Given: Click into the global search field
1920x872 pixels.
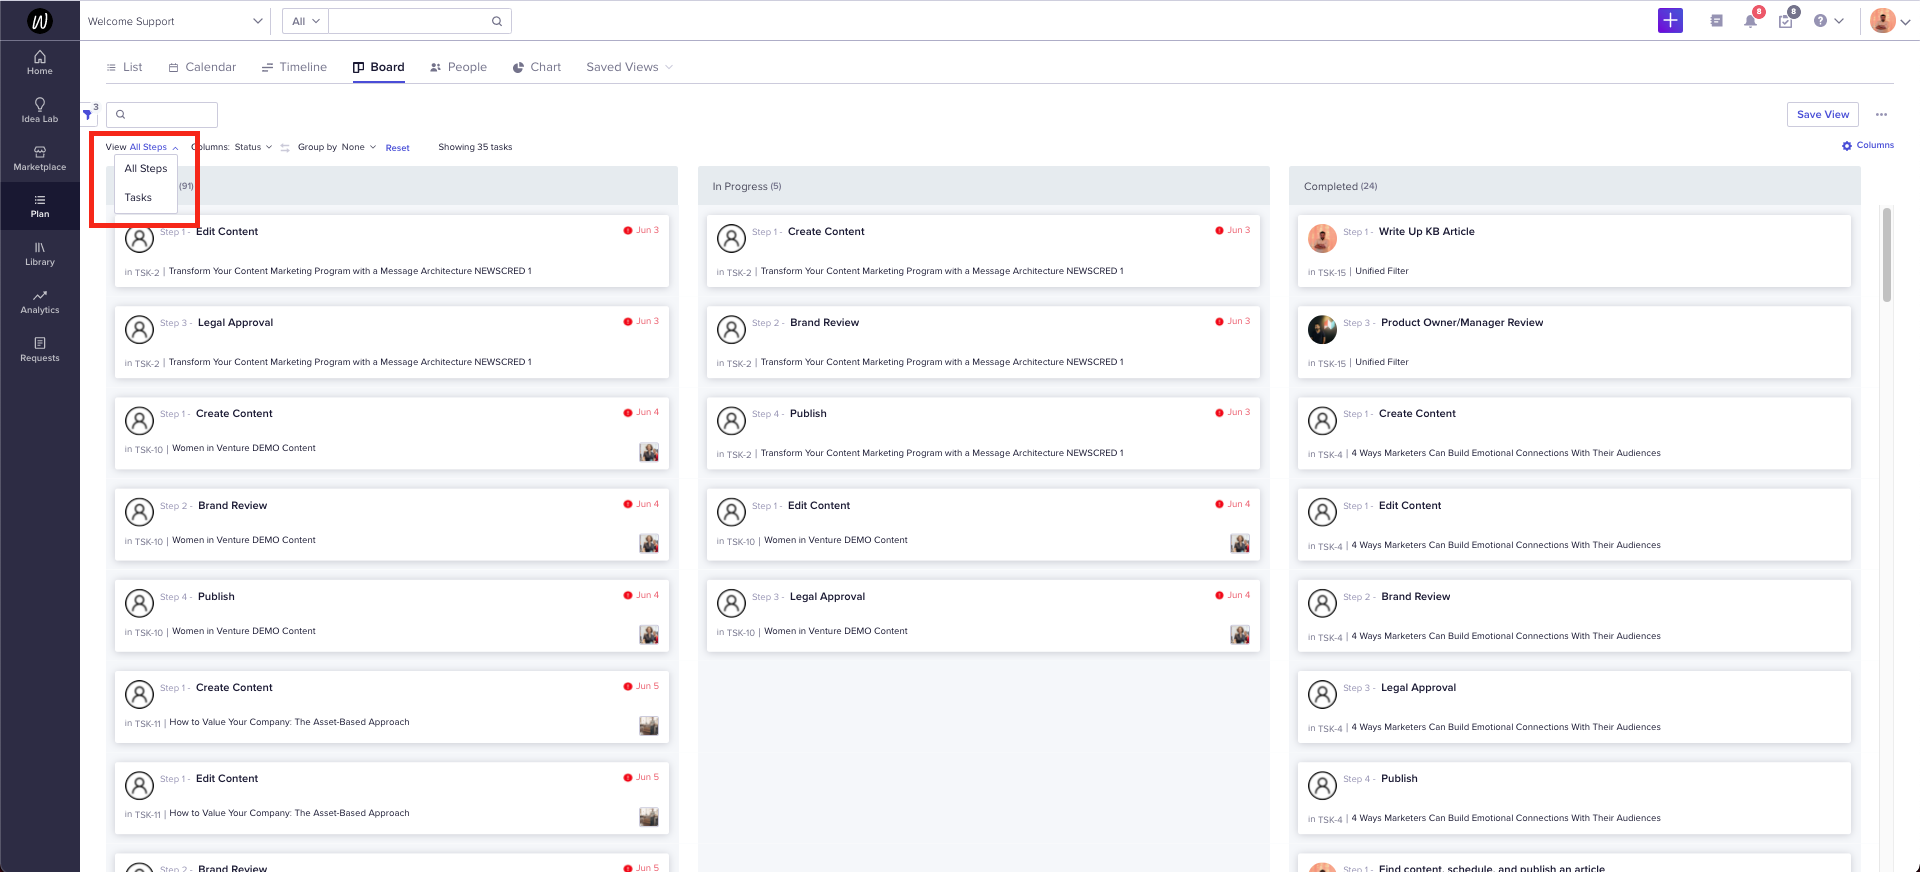Looking at the screenshot, I should point(408,21).
